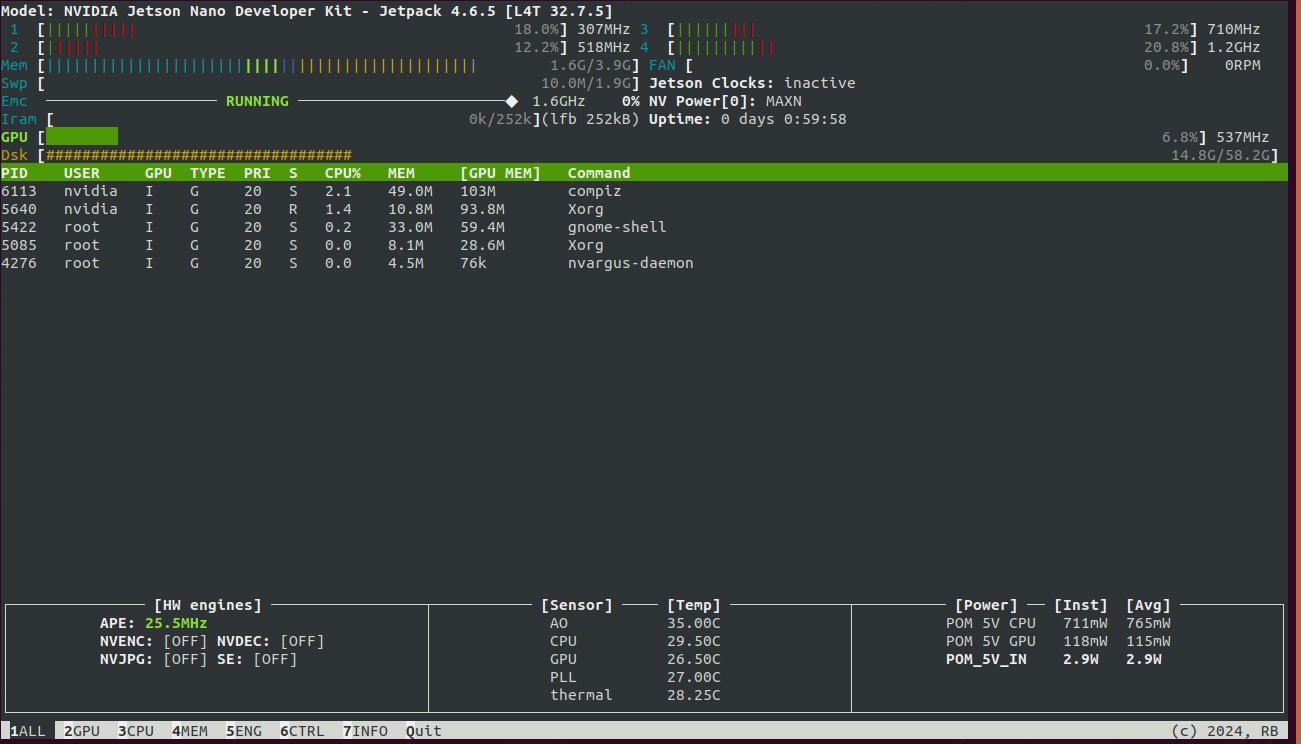
Task: Show the 7INFO tab
Action: 365,731
